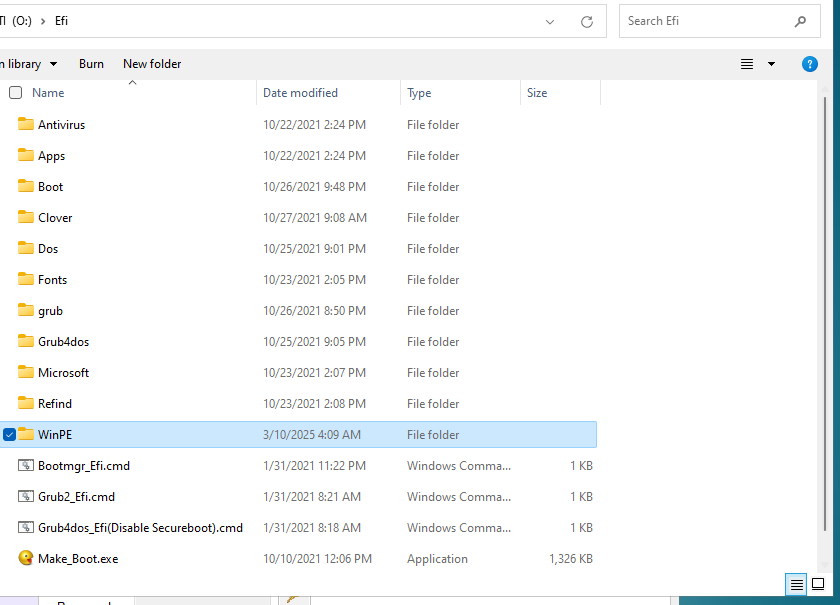Select the Dos folder name
Viewport: 840px width, 605px height.
[x=48, y=249]
